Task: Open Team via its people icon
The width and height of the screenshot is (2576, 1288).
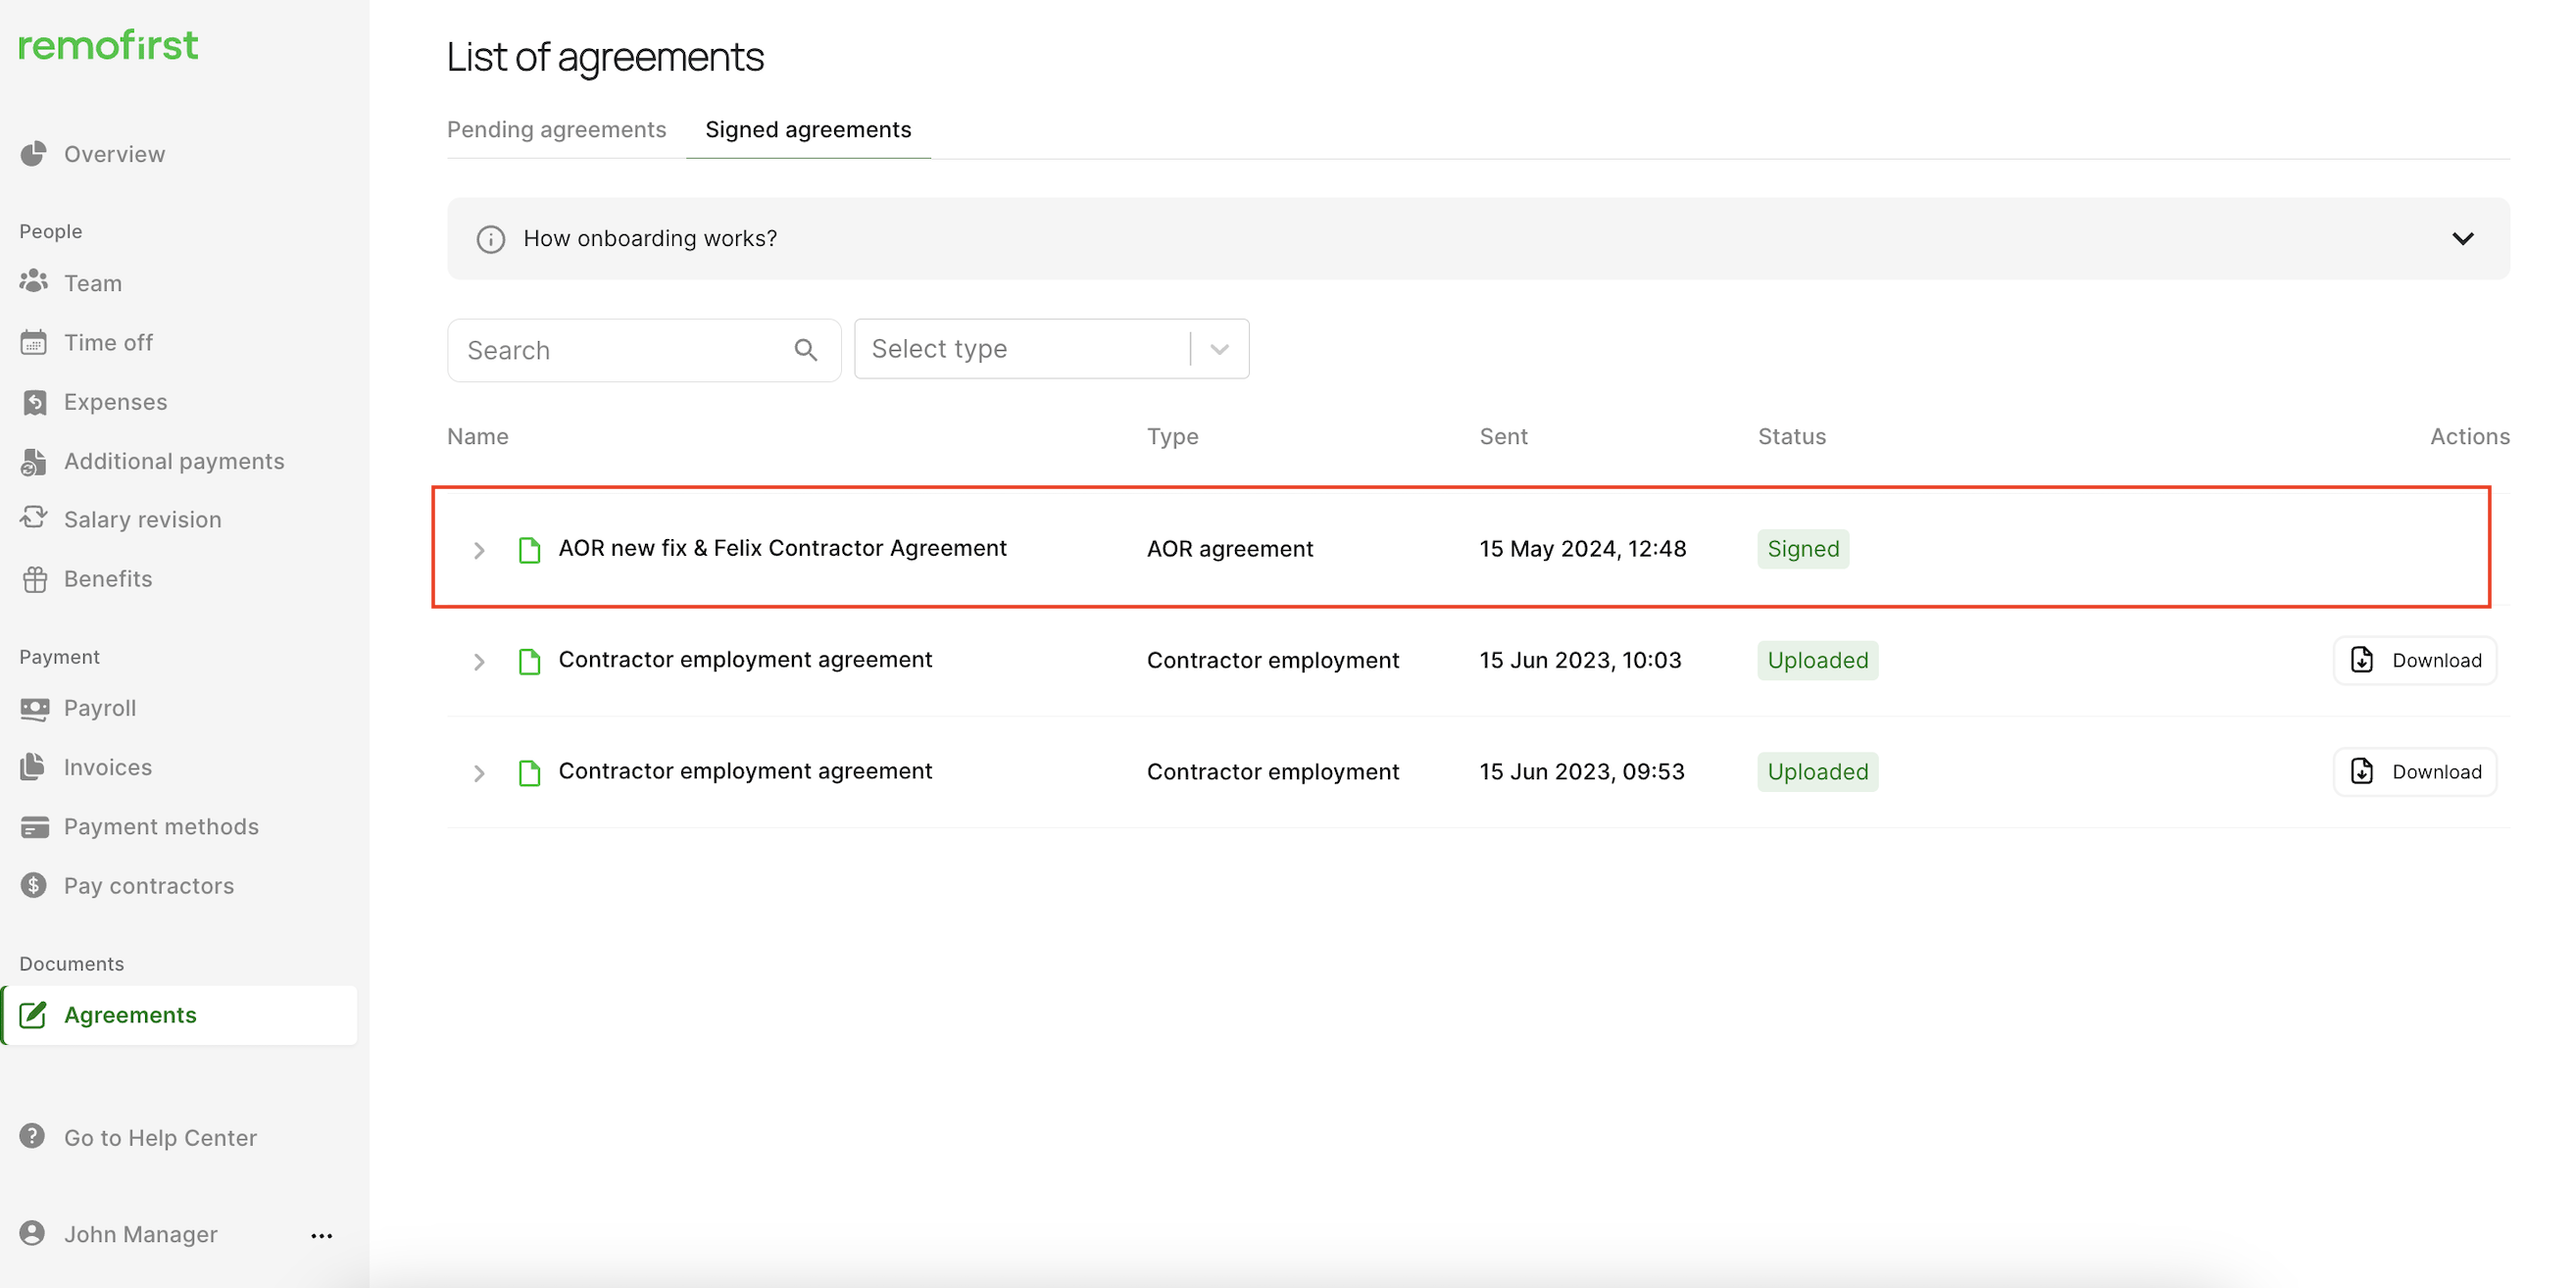Action: pyautogui.click(x=33, y=281)
